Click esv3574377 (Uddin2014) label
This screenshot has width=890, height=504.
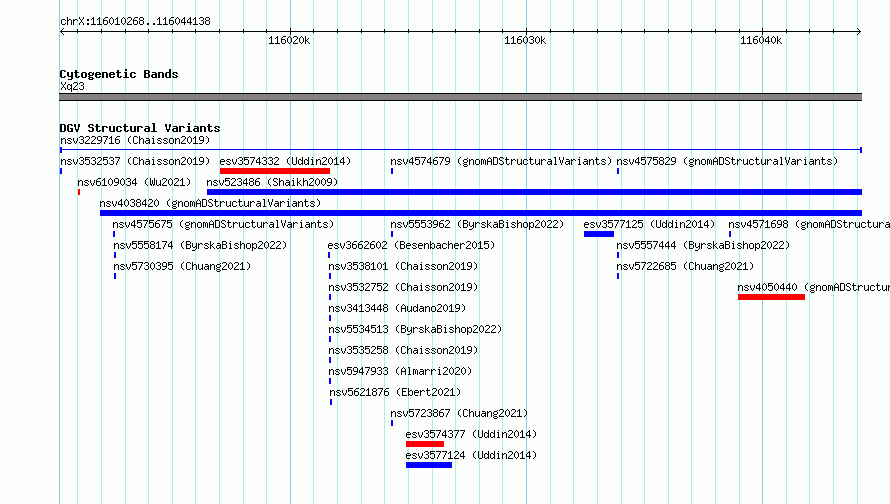pos(471,434)
